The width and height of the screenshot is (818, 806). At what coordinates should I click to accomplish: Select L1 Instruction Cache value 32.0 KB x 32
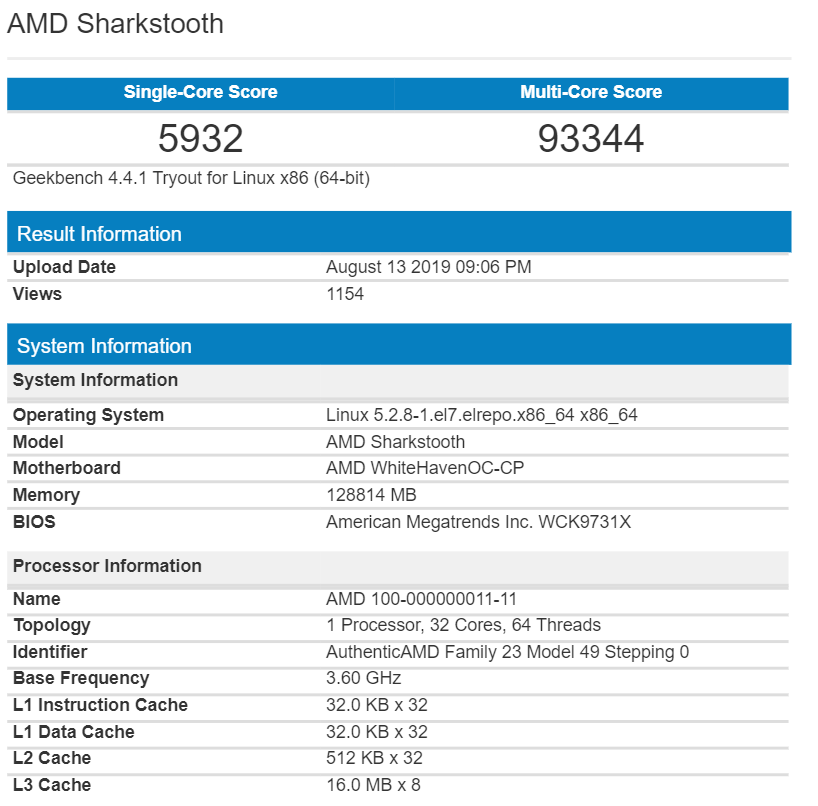pyautogui.click(x=377, y=705)
